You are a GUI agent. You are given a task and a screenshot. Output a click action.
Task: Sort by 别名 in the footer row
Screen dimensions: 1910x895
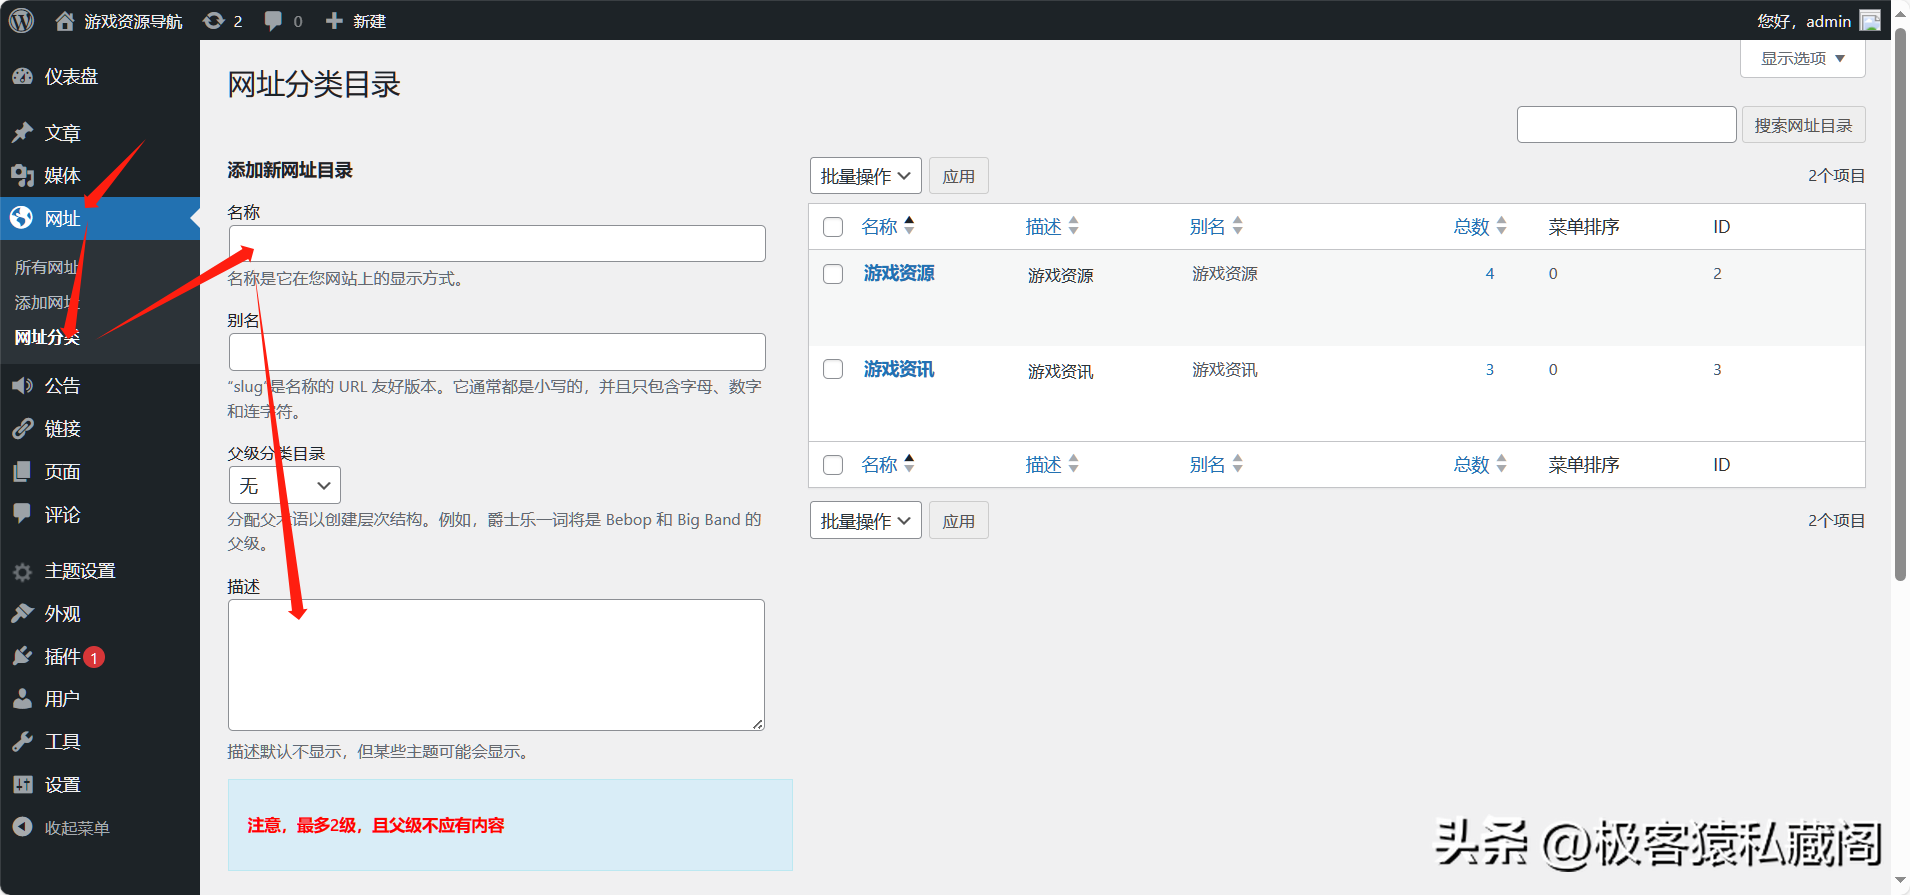tap(1216, 465)
